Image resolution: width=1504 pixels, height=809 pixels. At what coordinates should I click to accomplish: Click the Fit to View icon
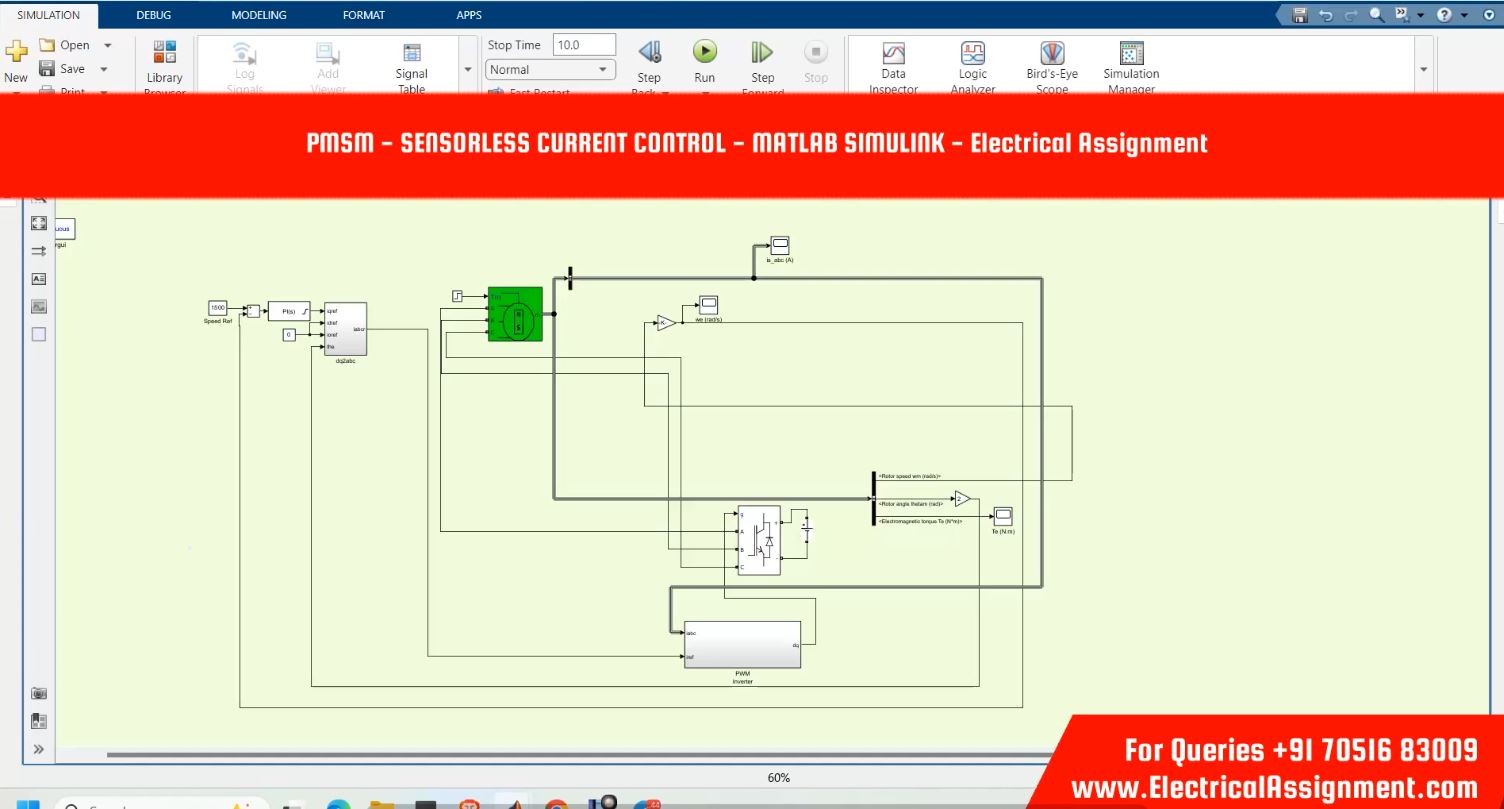tap(39, 223)
